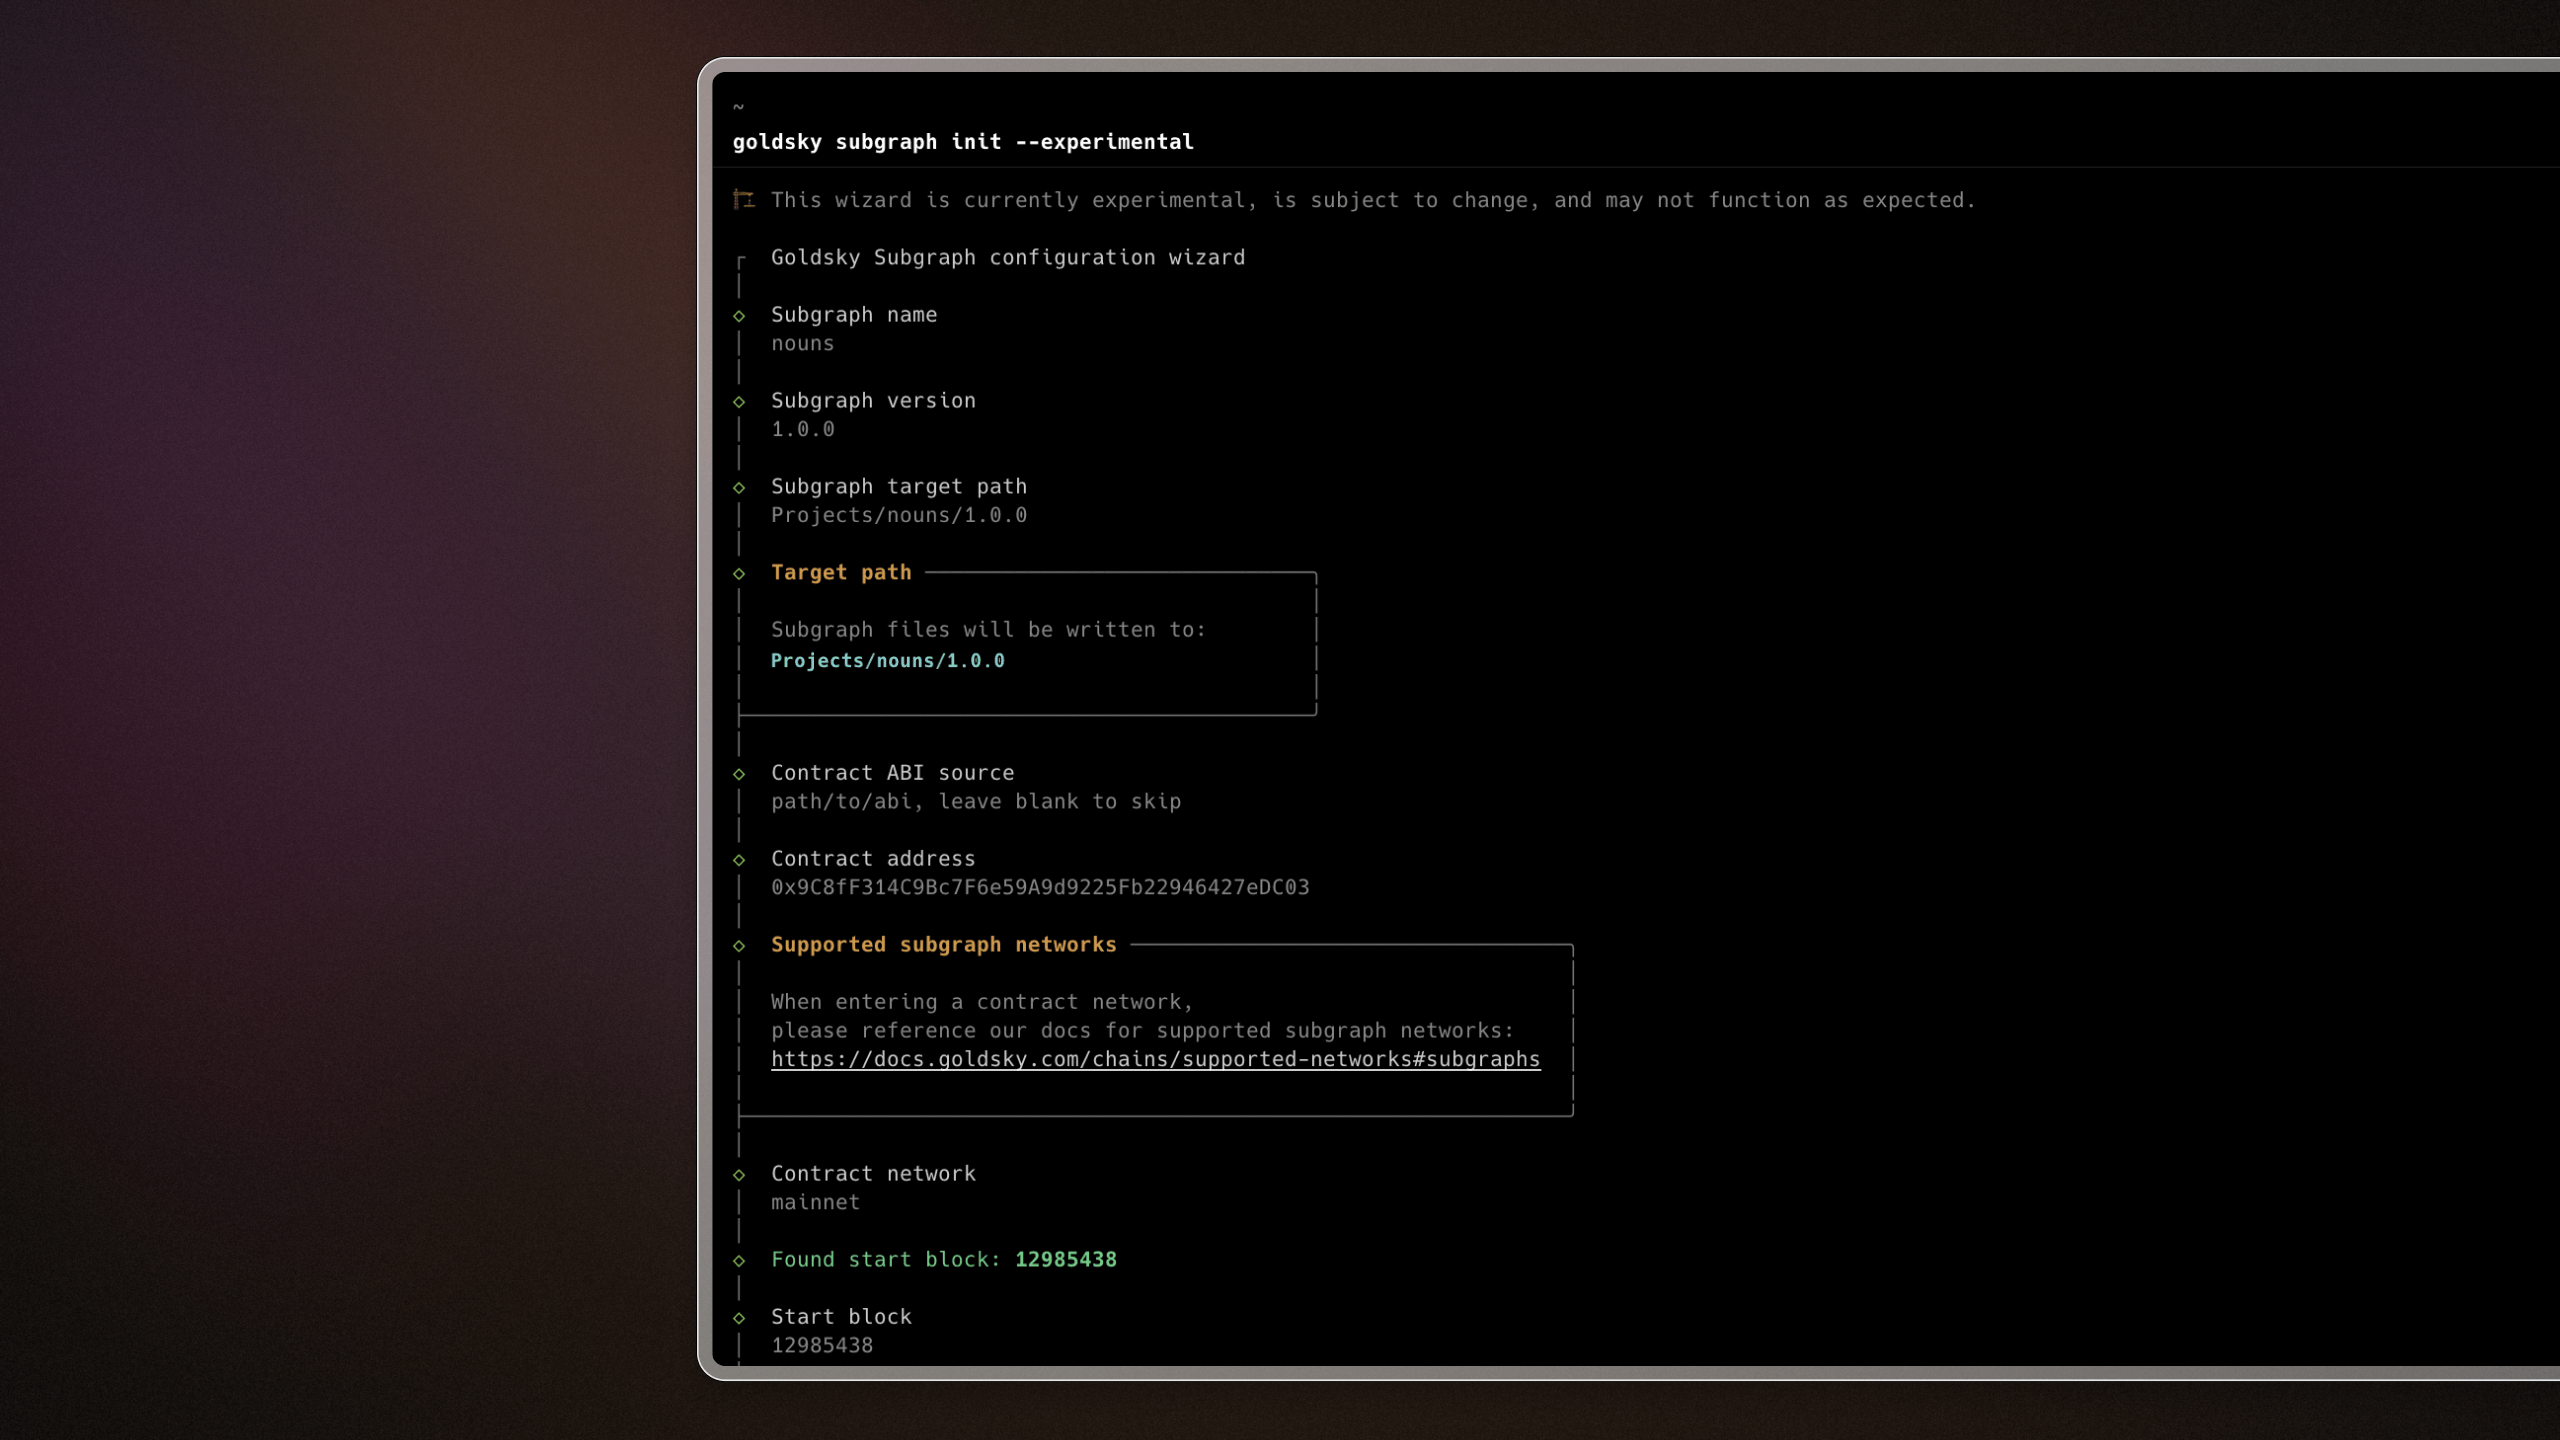Viewport: 2560px width, 1440px height.
Task: Click the warning flag icon before the experimental notice
Action: coord(743,200)
